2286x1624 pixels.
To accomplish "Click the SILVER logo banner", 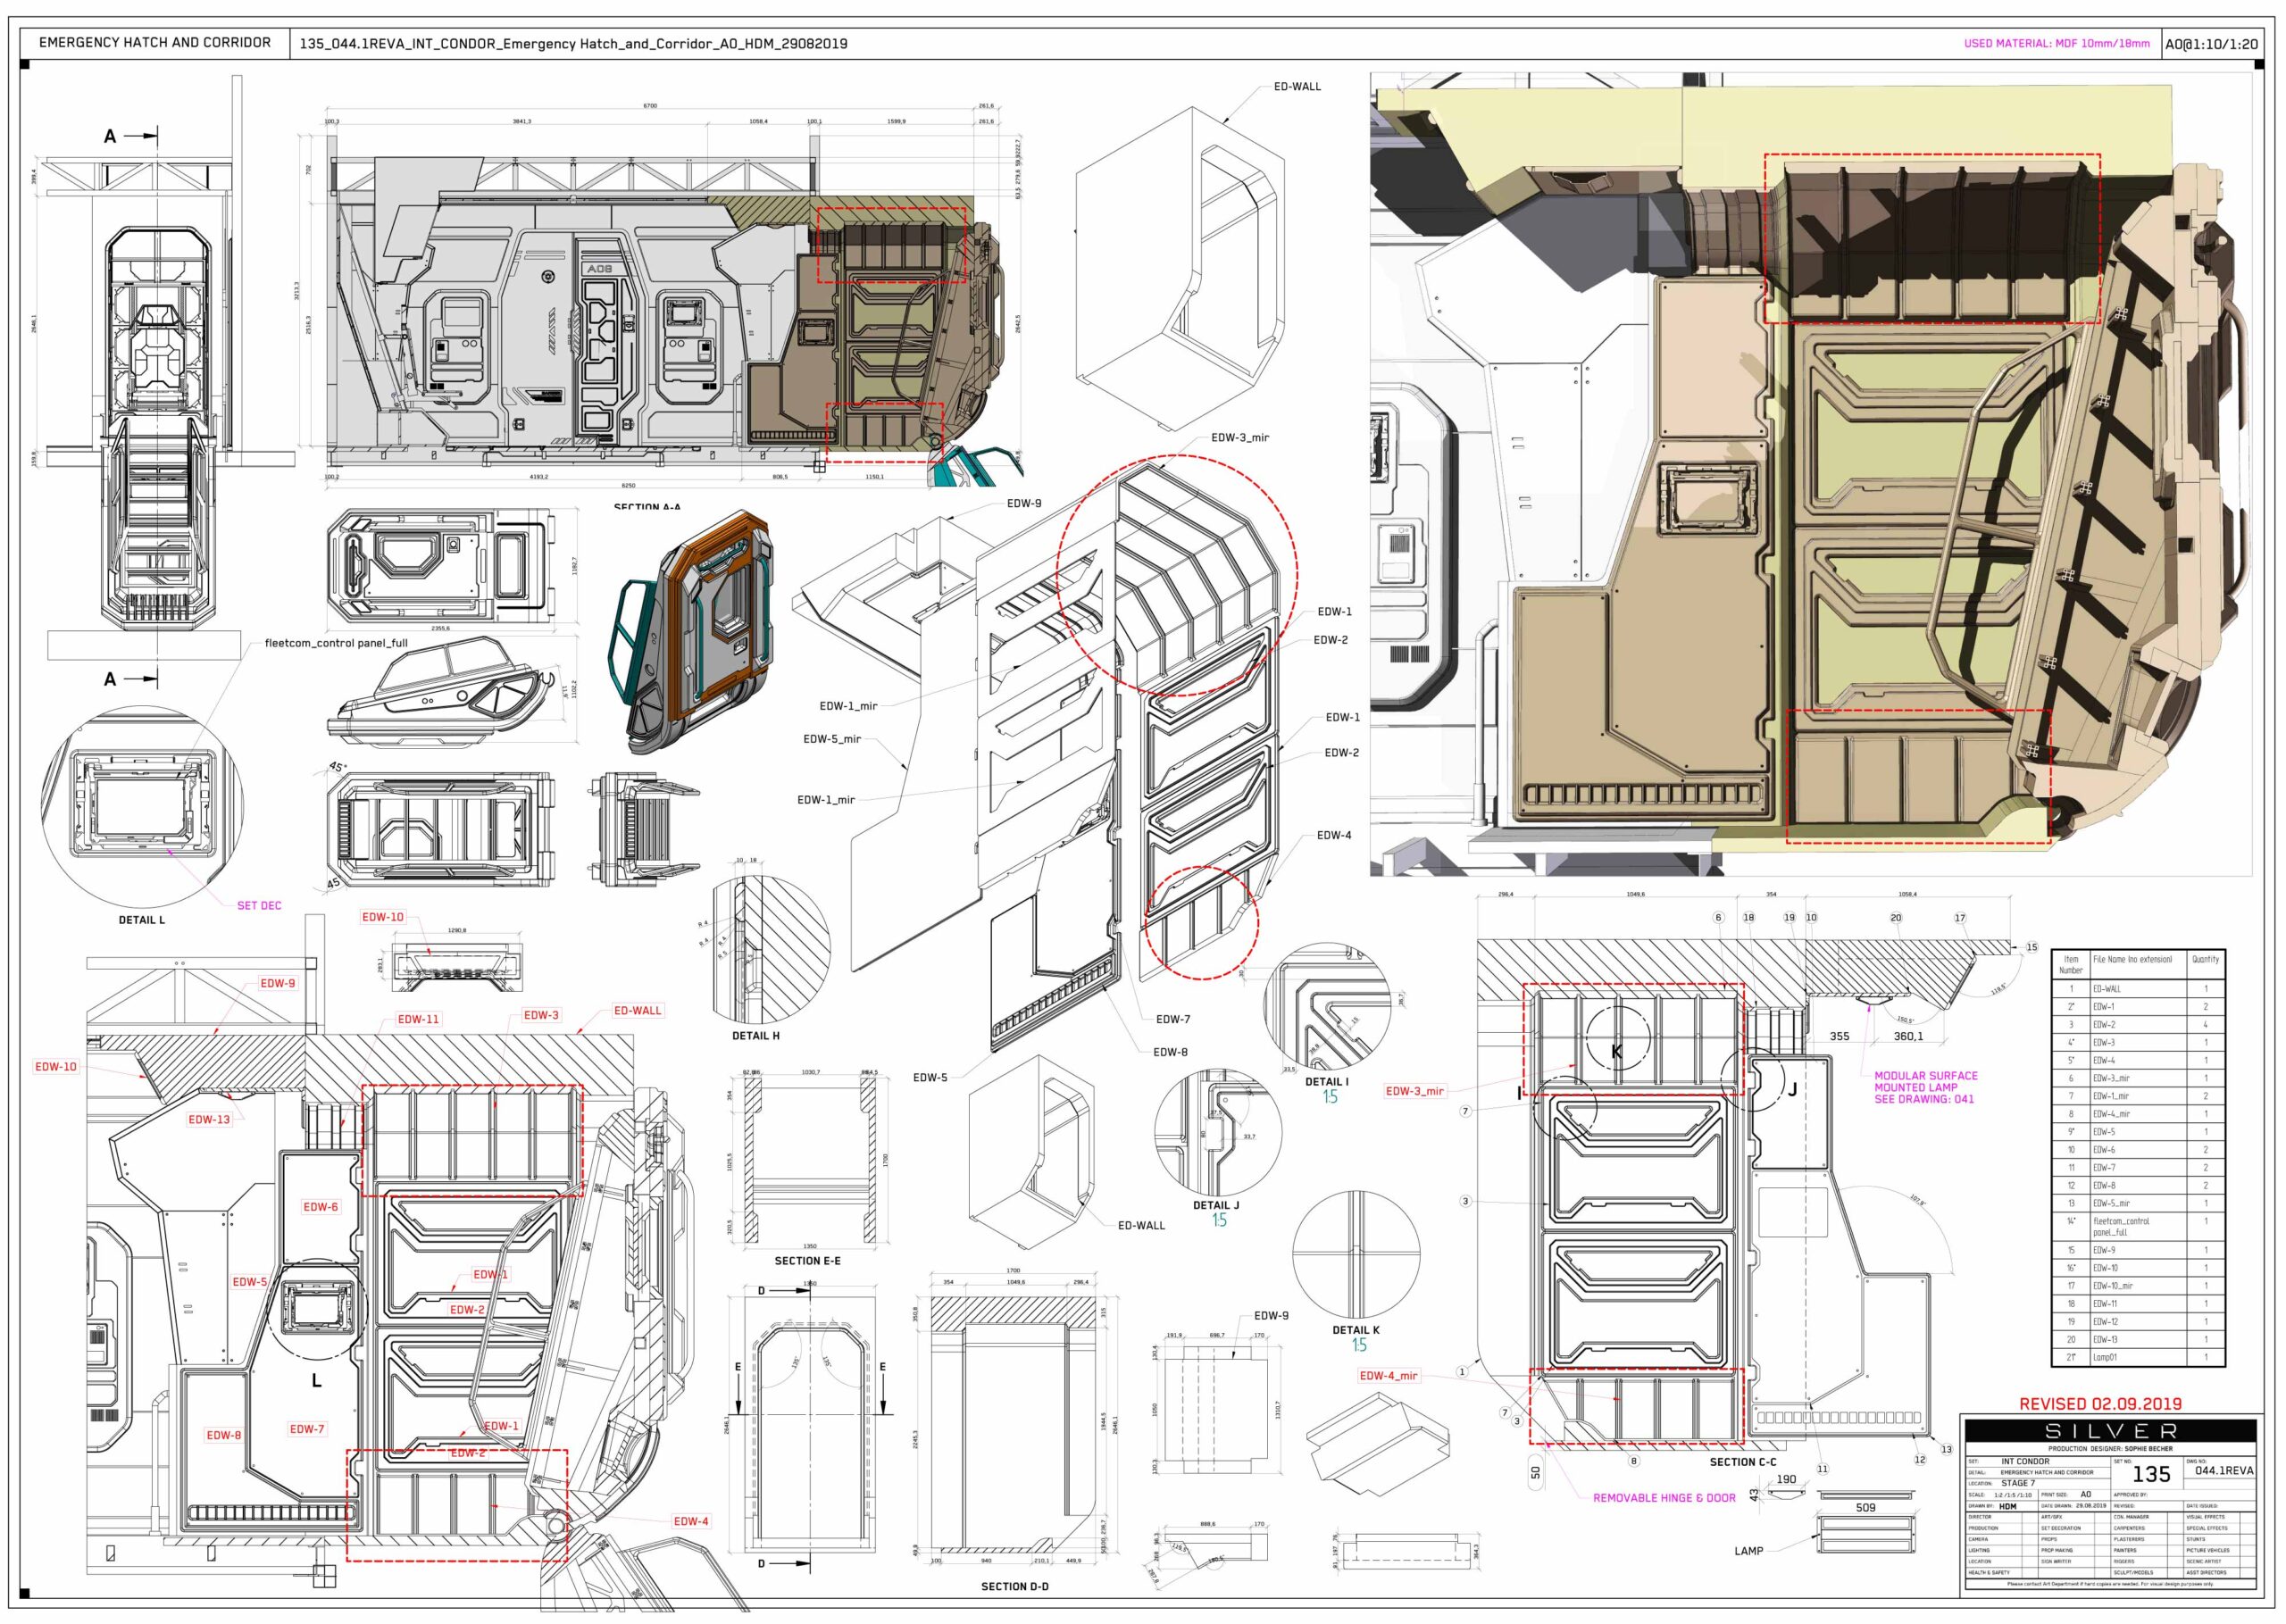I will coord(2112,1431).
